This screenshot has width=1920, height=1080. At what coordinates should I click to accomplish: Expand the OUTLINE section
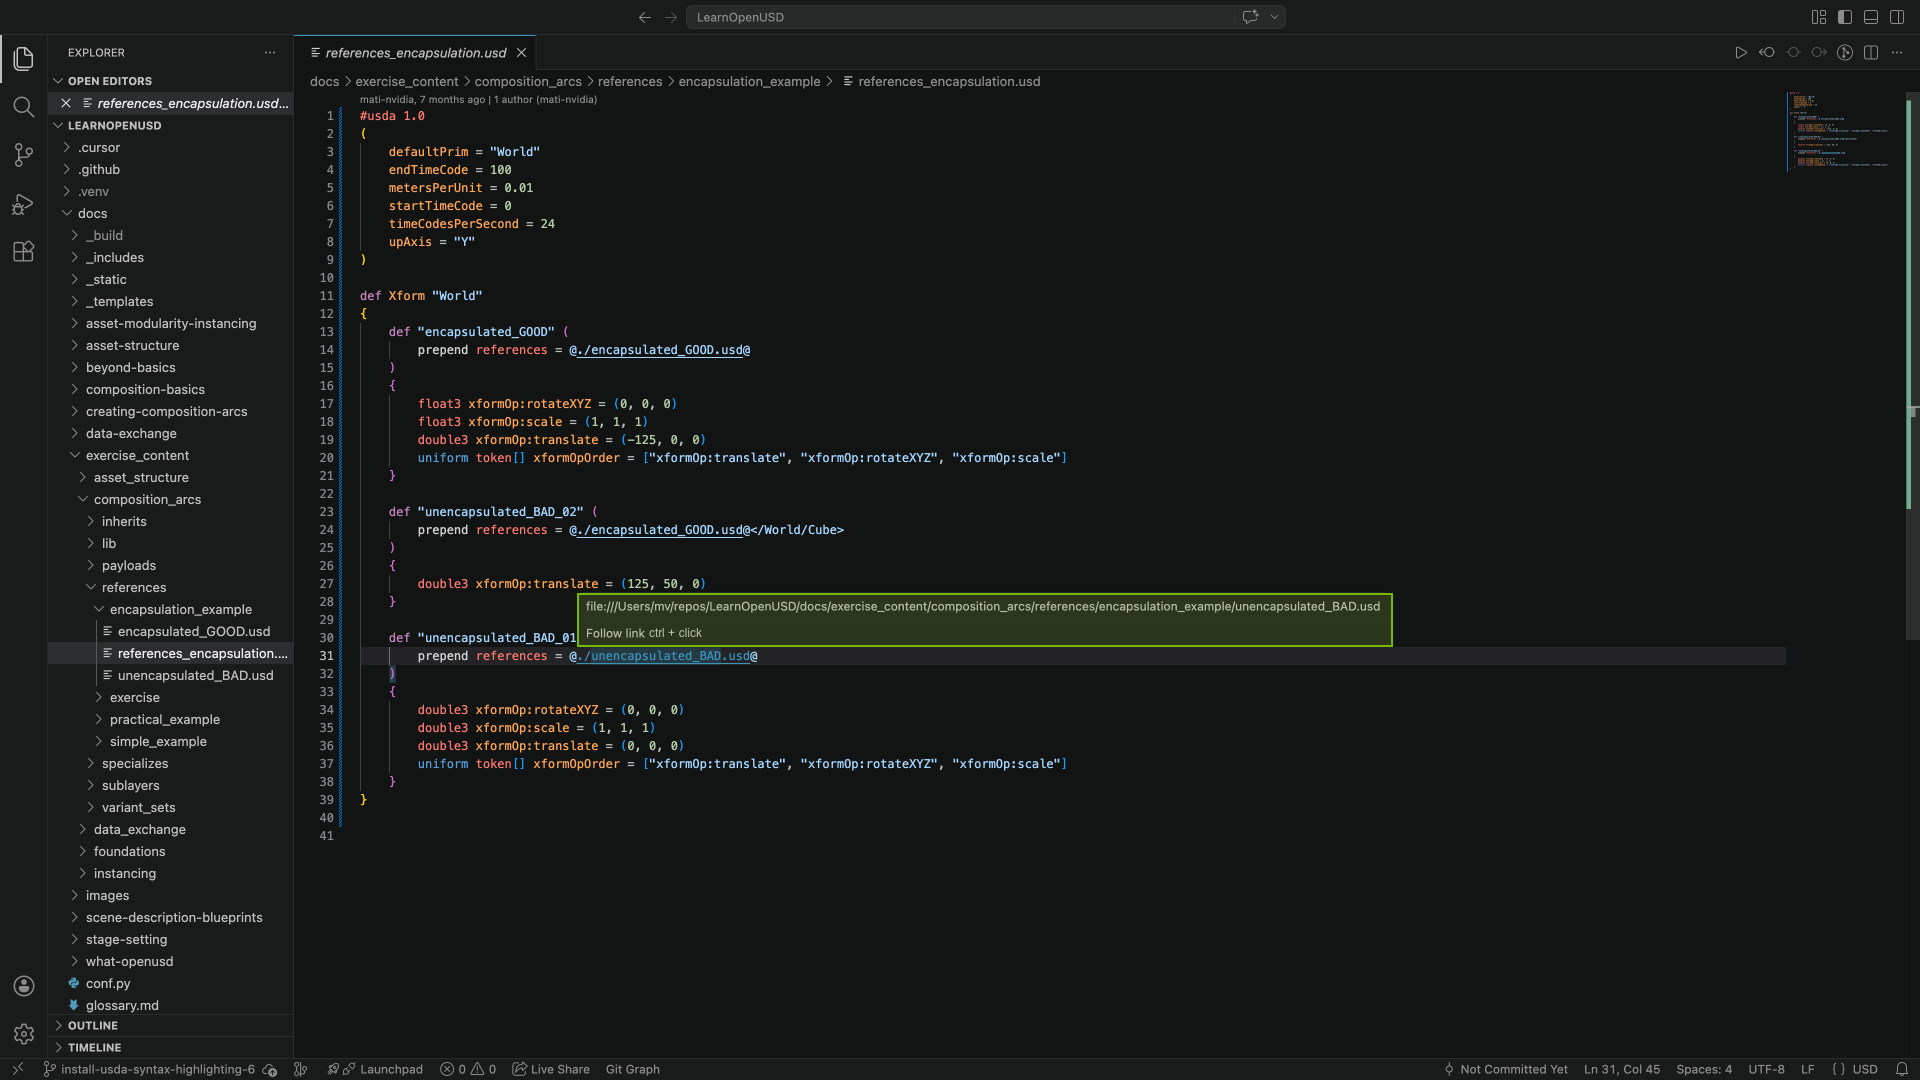coord(171,1026)
